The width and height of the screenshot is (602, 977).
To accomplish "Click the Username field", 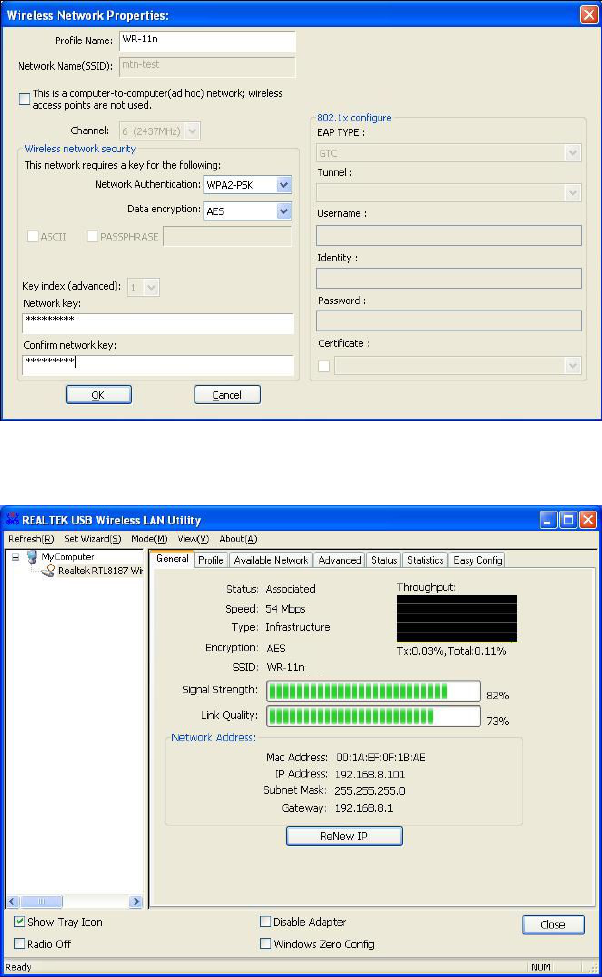I will pyautogui.click(x=449, y=236).
